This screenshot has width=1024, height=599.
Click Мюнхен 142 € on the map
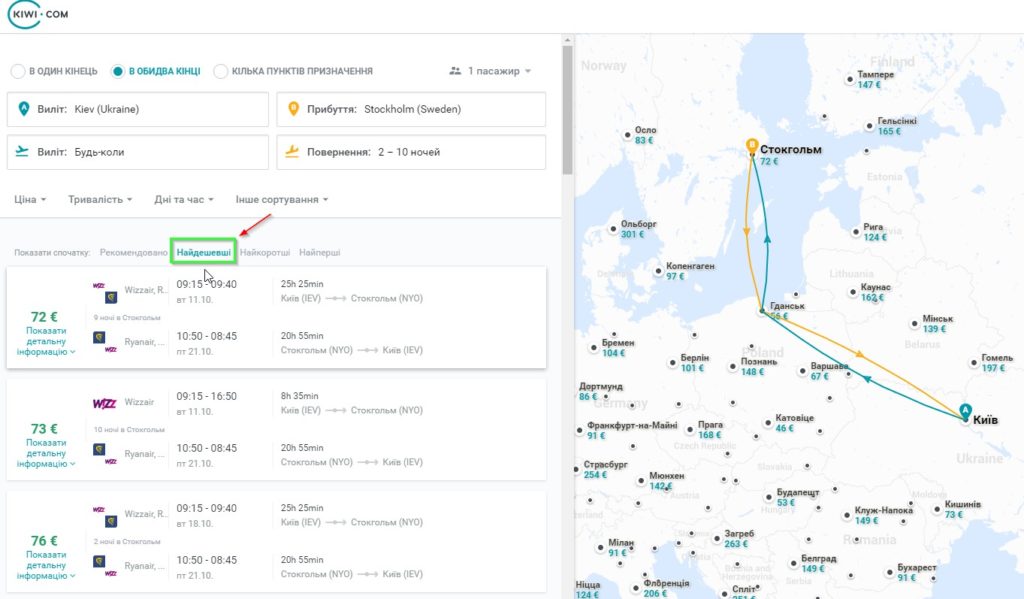coord(662,481)
